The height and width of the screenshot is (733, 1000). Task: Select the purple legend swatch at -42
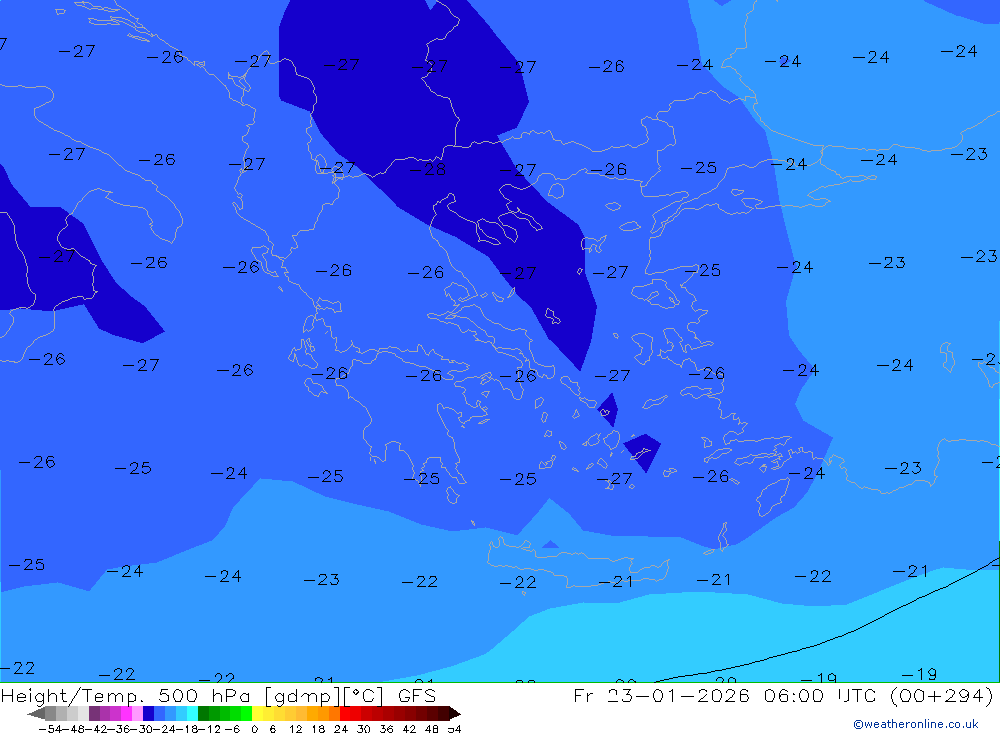94,713
